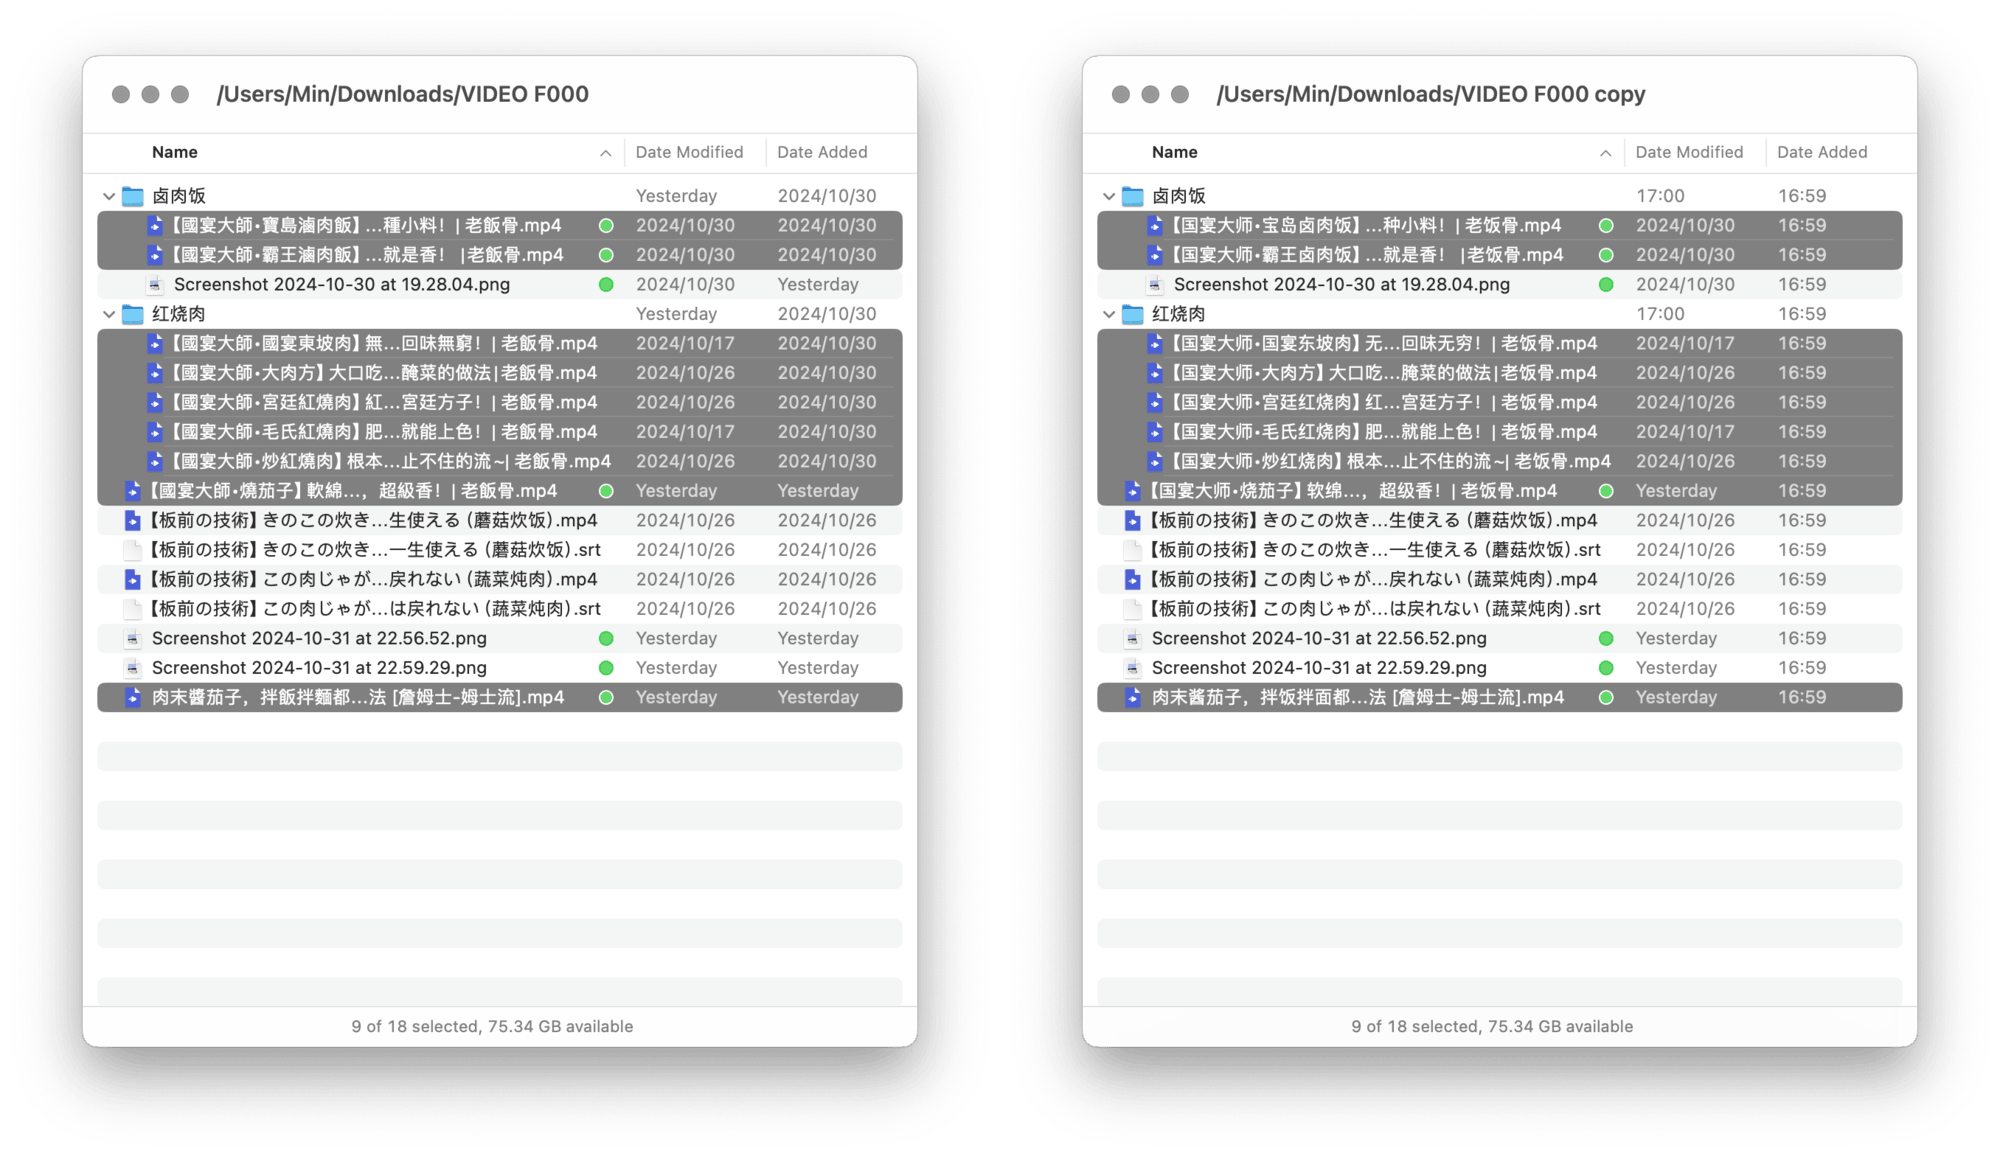Screen dimensions: 2000x1156
Task: Click image icon of Screenshot 22.56.52.png in VIDEO F000 window
Action: tap(132, 639)
